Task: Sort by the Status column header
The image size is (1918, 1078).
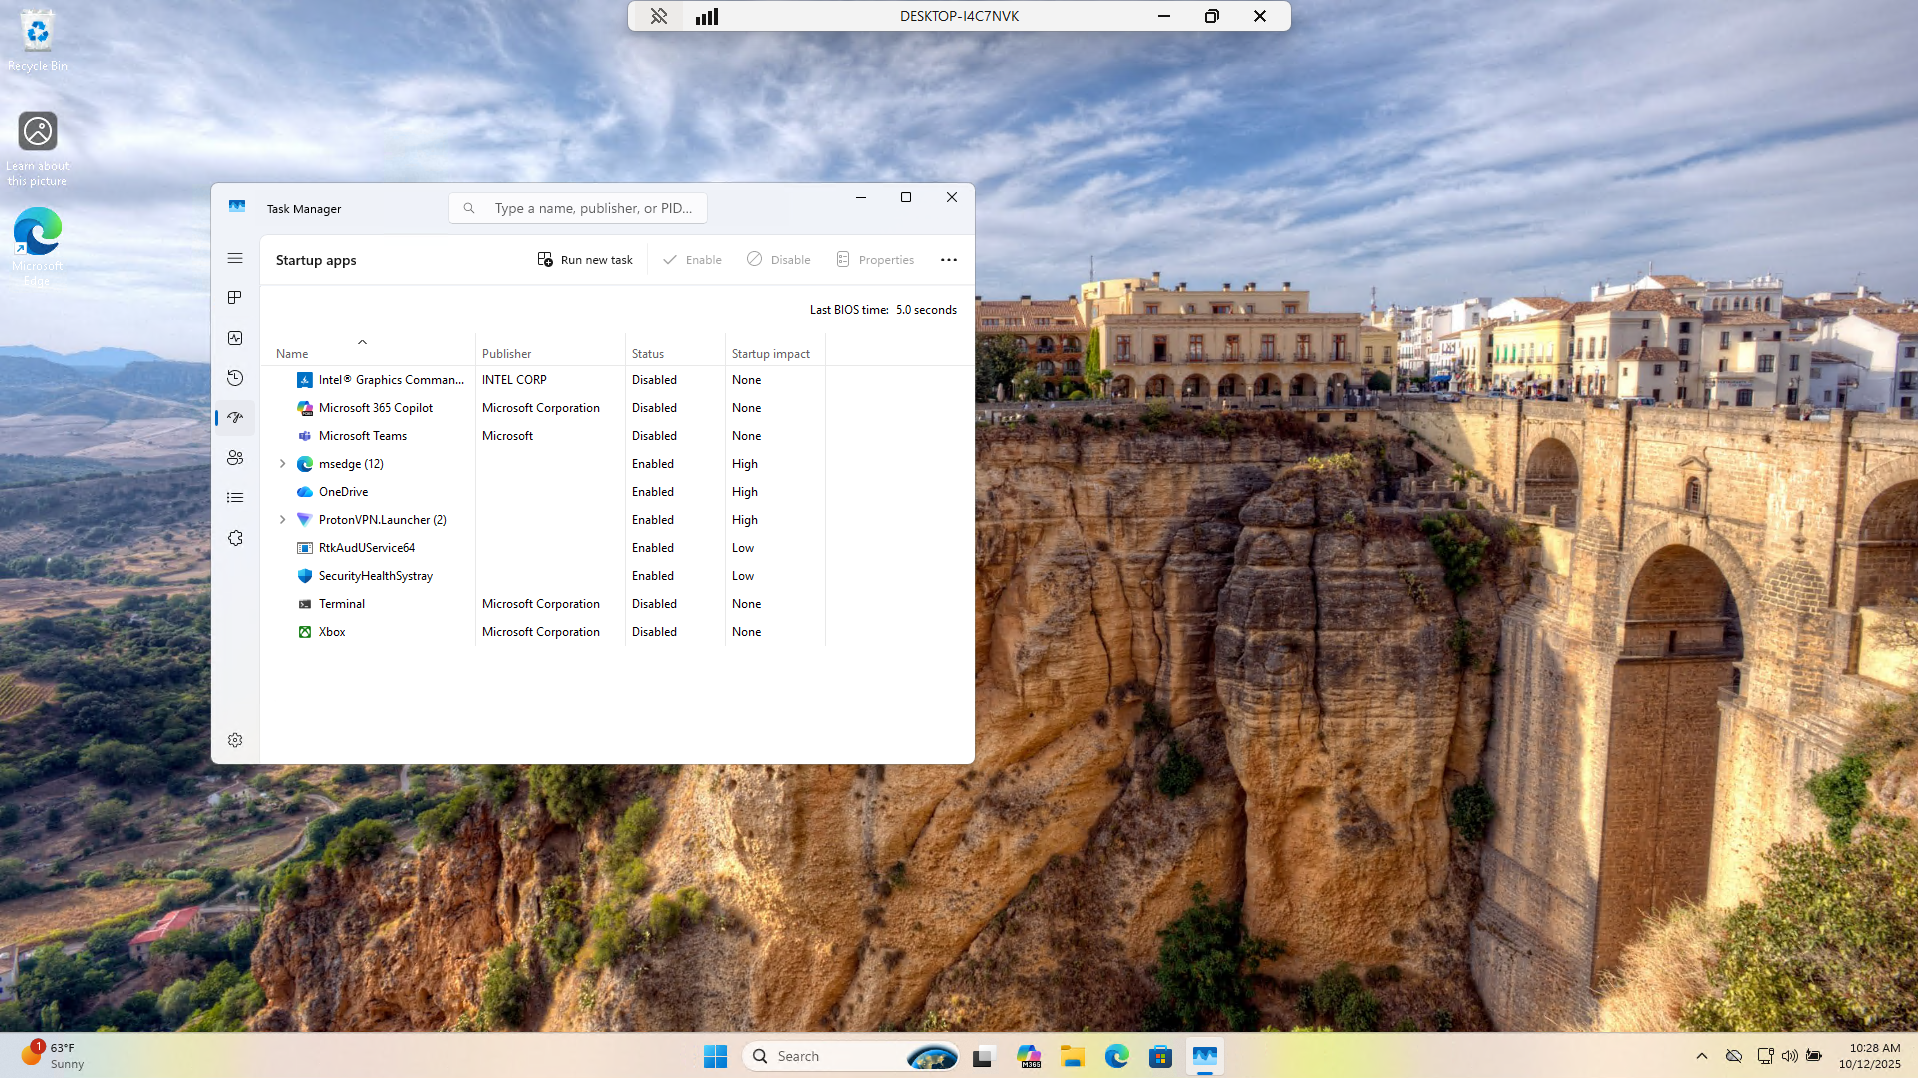Action: tap(648, 354)
